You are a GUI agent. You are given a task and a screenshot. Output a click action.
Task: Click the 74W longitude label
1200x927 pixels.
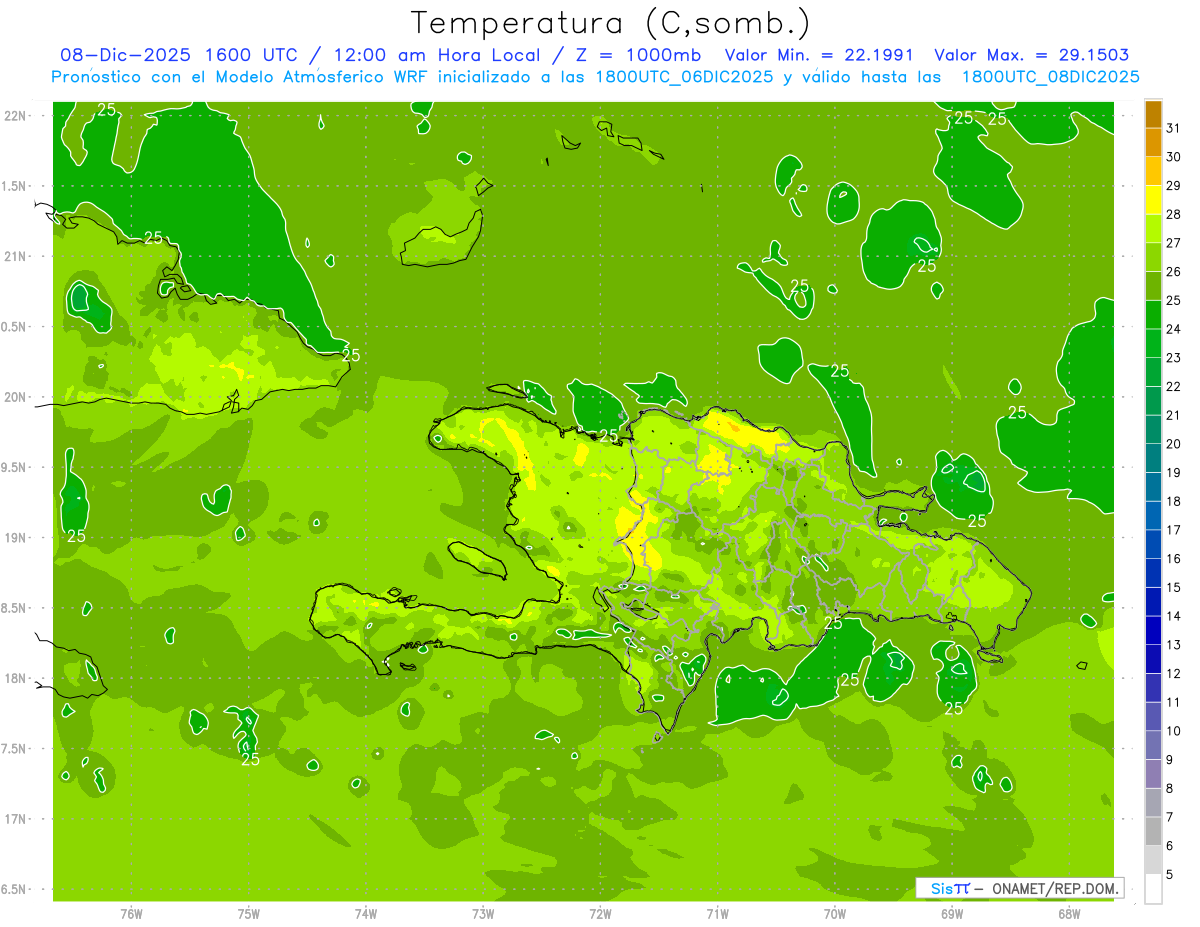(x=366, y=913)
